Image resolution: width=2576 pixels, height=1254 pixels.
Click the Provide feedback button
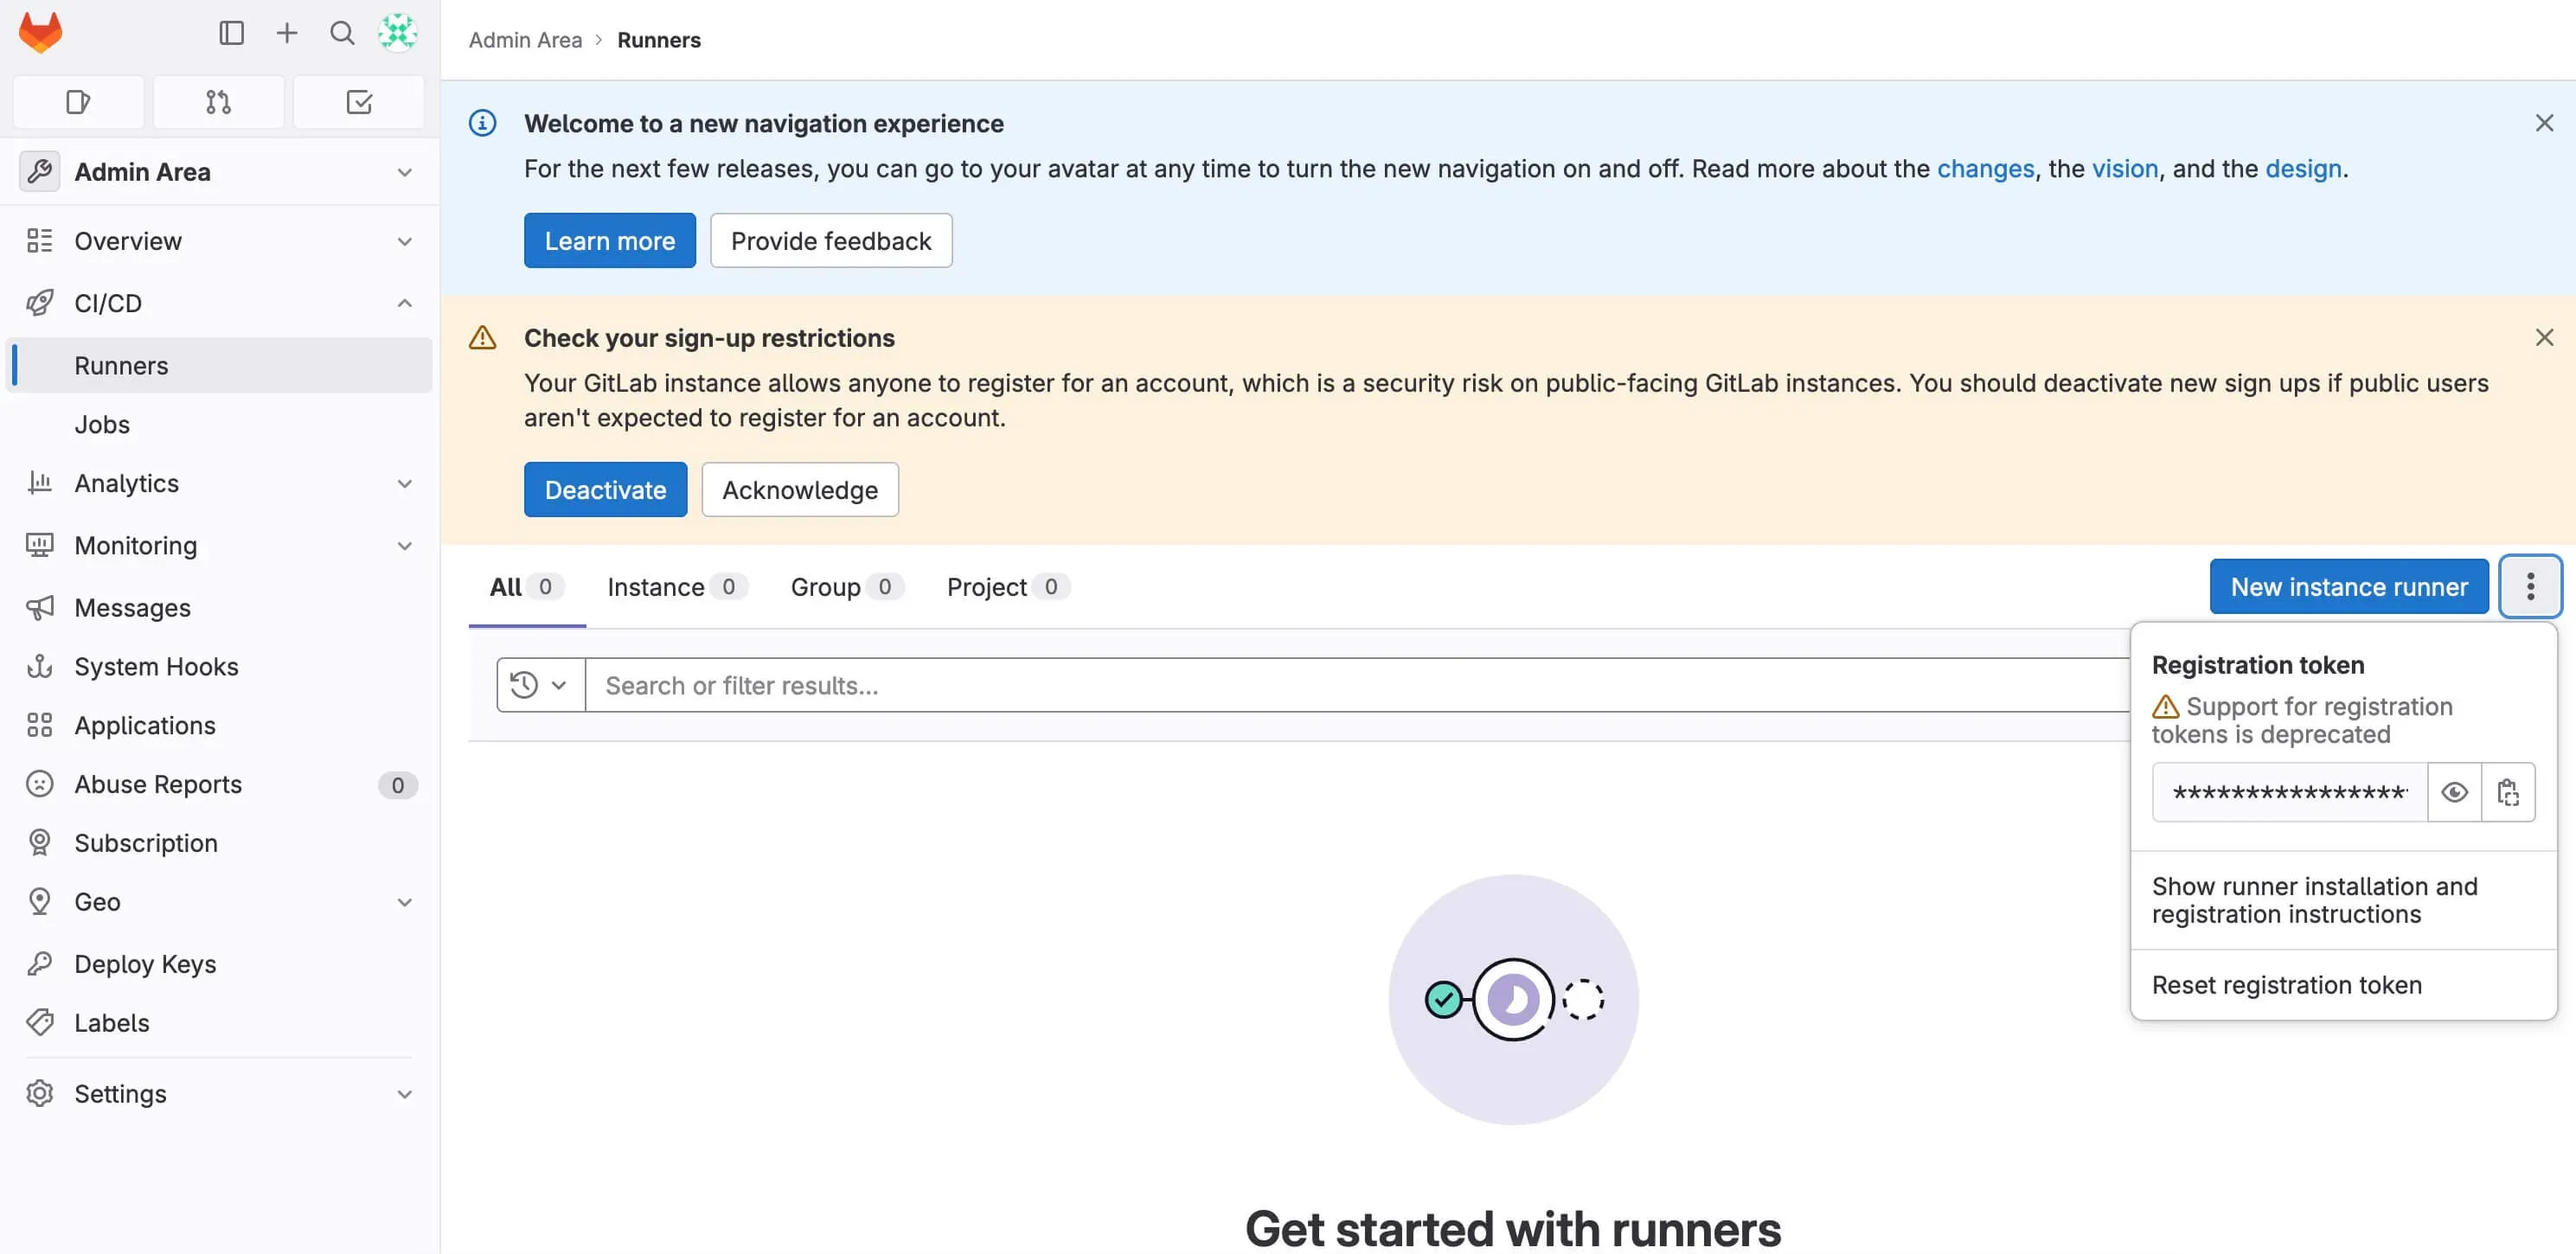(x=831, y=240)
